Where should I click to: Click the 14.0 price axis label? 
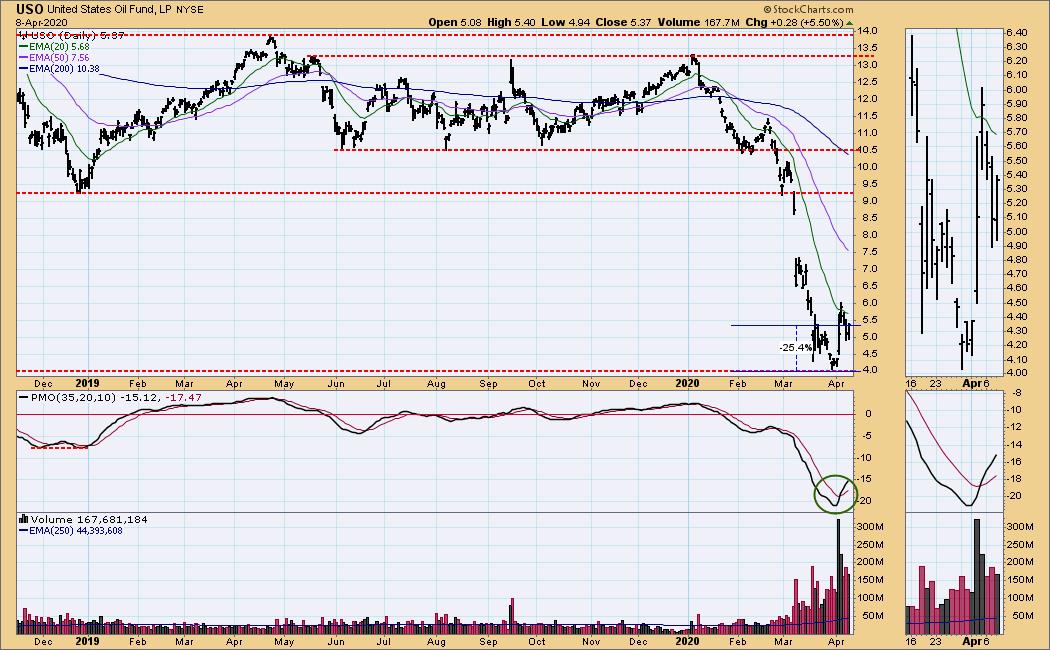tap(867, 31)
